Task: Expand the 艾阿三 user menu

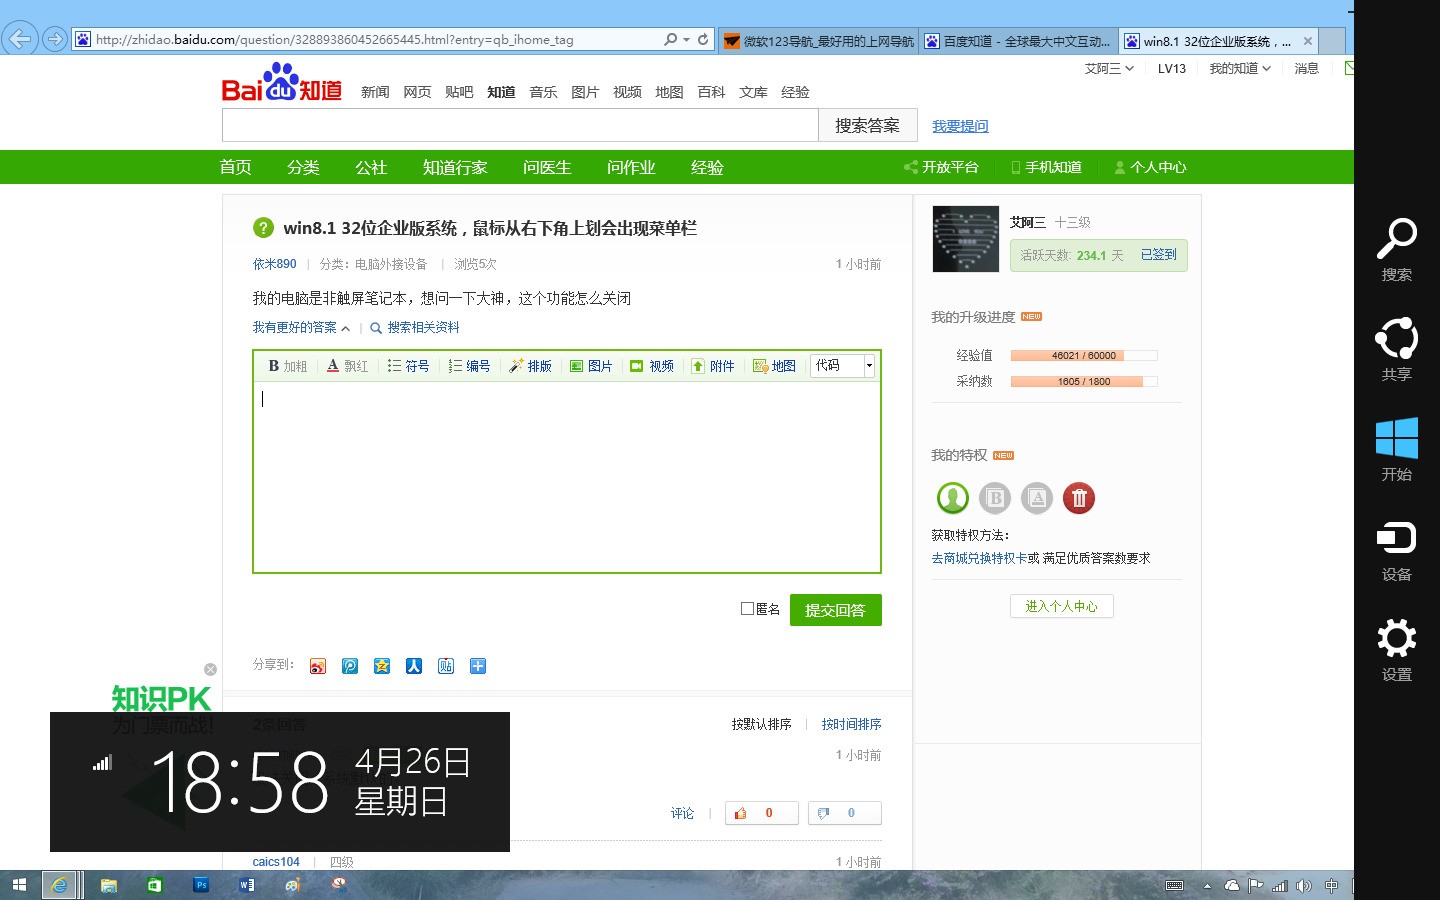Action: click(x=1109, y=69)
